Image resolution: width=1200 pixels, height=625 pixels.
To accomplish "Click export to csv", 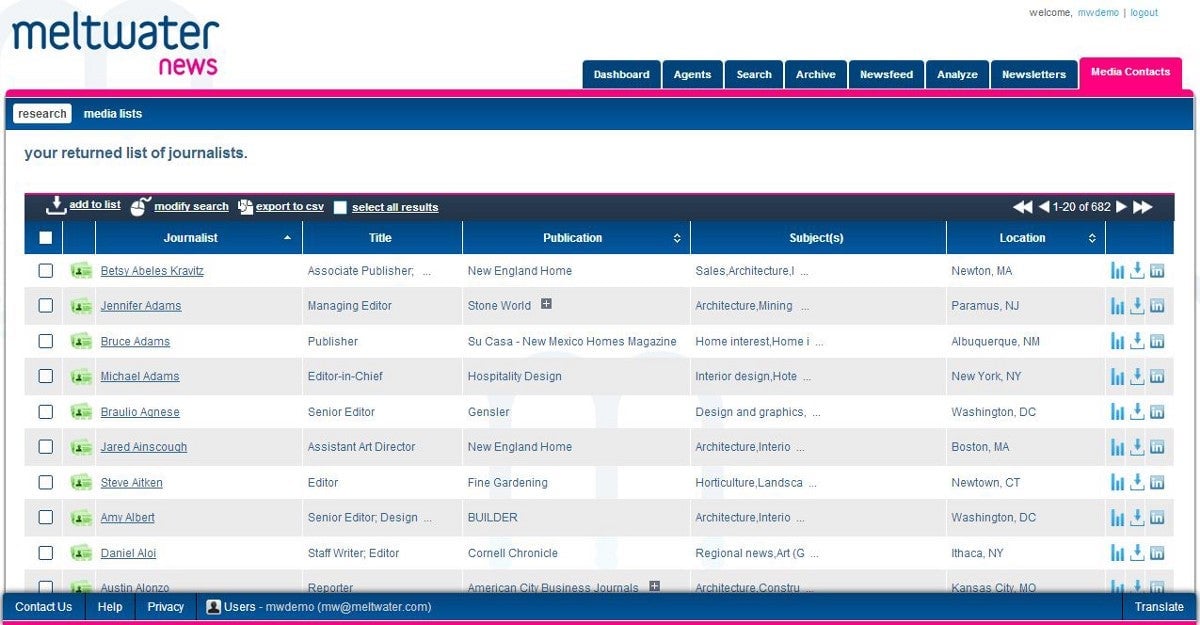I will pos(290,207).
